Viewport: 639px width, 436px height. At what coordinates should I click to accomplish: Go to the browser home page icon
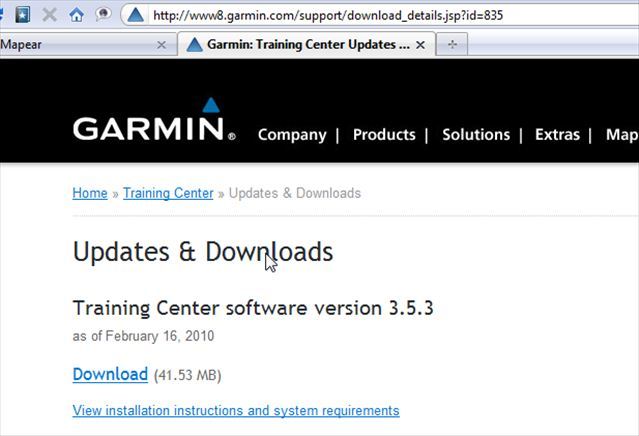click(76, 15)
